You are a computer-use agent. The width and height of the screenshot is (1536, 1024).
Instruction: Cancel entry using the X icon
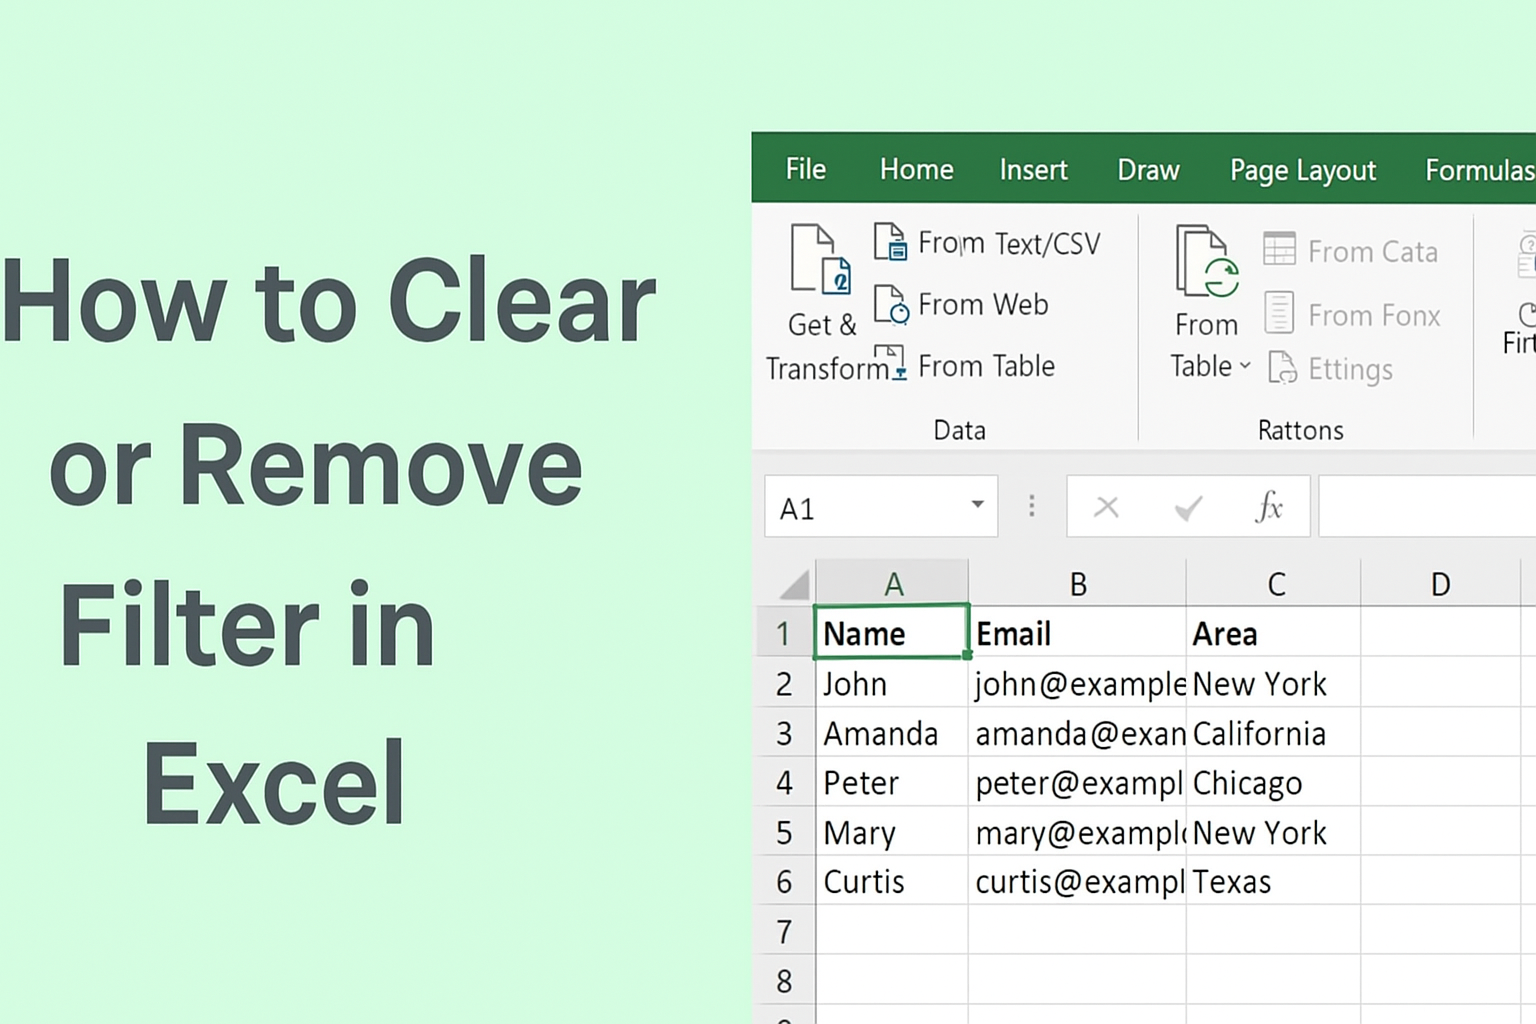[1106, 506]
